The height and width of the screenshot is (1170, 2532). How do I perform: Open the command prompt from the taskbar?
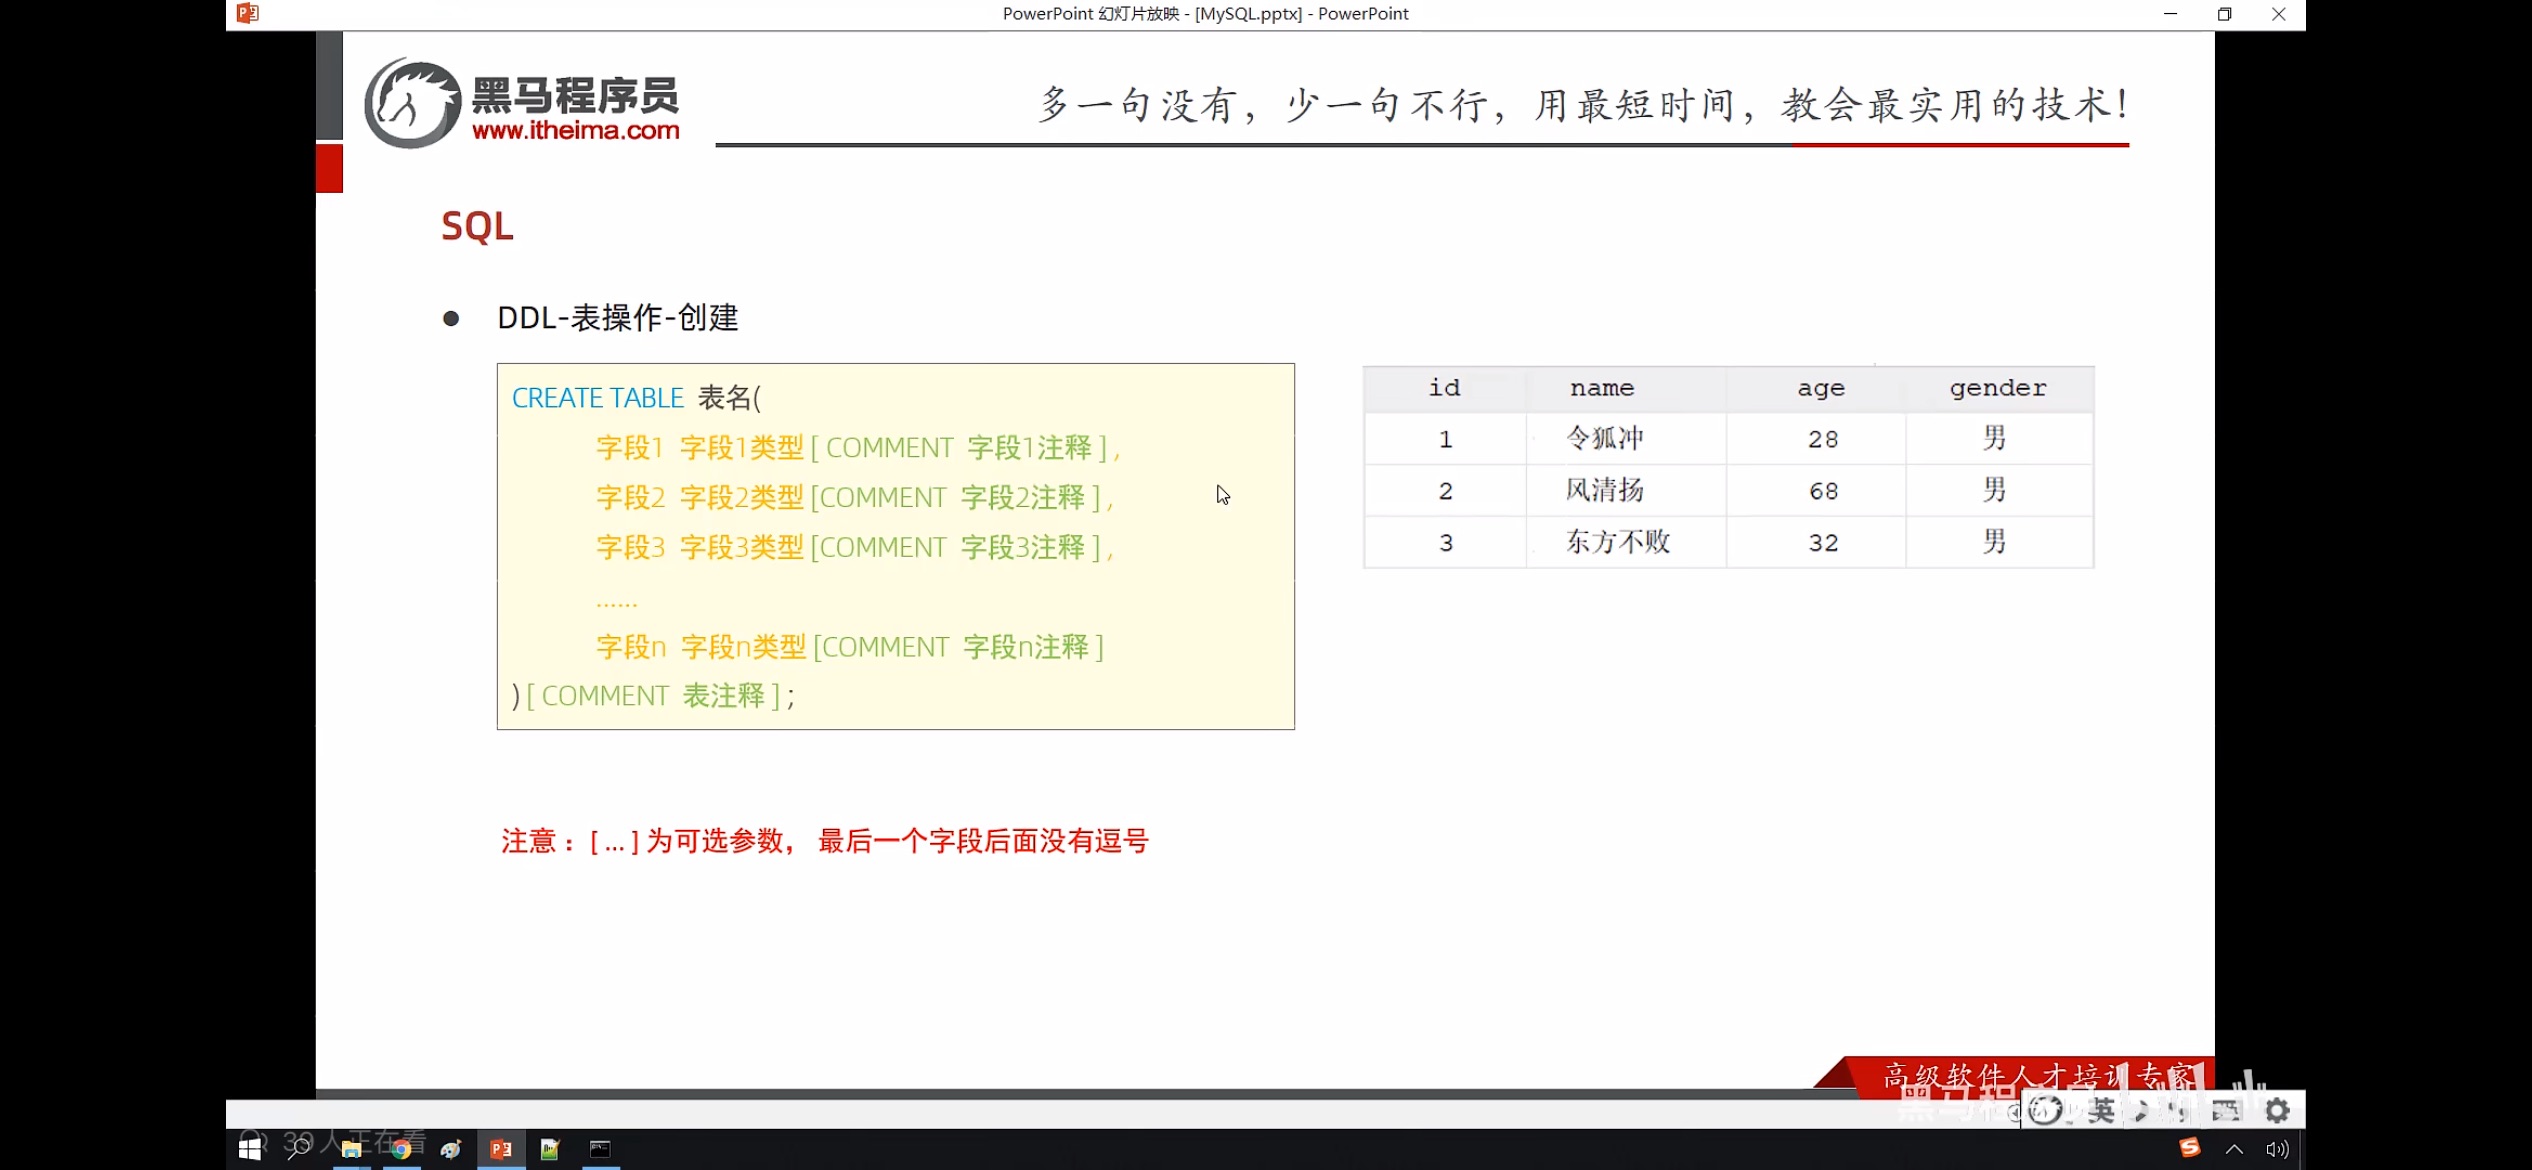[x=598, y=1148]
